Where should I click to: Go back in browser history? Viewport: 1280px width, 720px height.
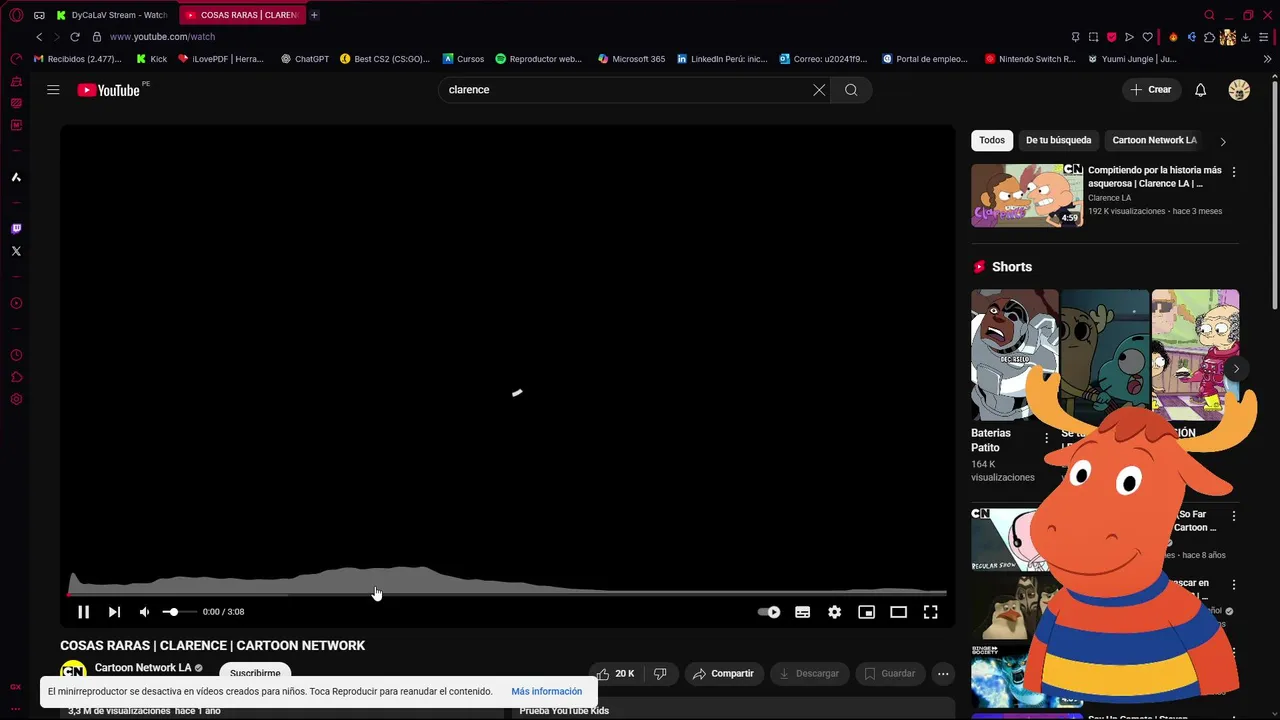click(39, 37)
